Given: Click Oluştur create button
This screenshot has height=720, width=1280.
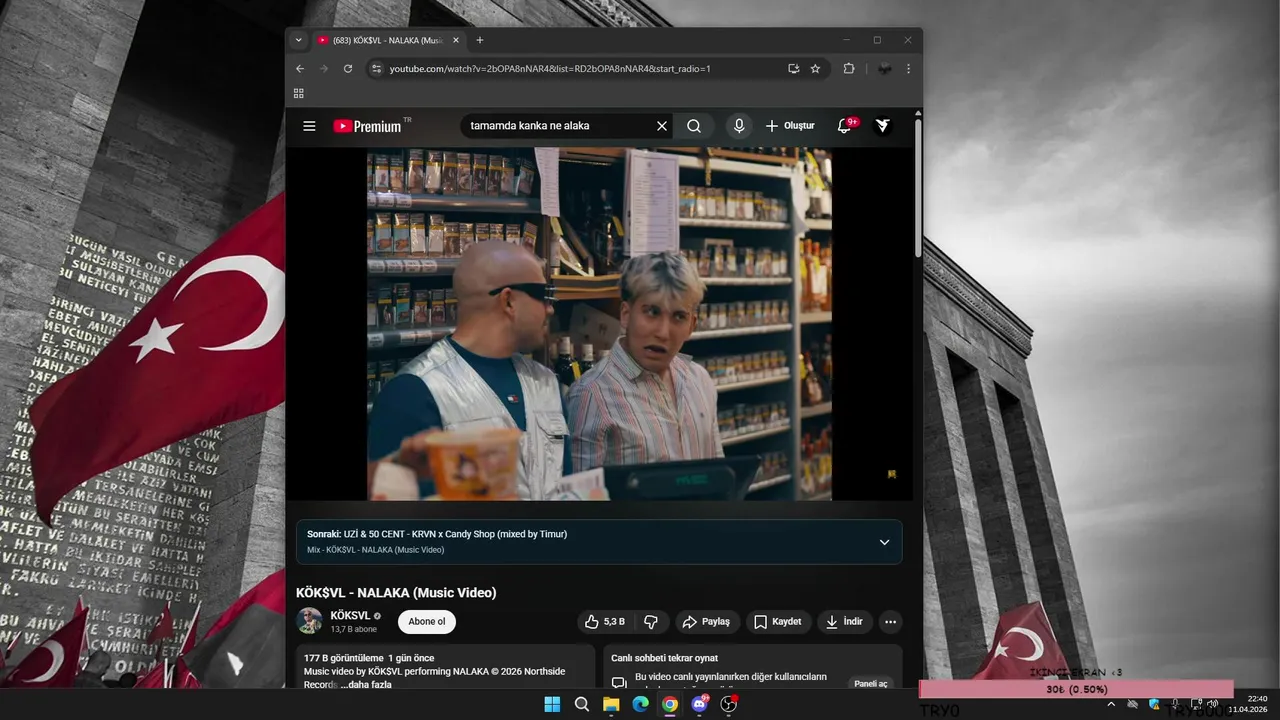Looking at the screenshot, I should [790, 126].
